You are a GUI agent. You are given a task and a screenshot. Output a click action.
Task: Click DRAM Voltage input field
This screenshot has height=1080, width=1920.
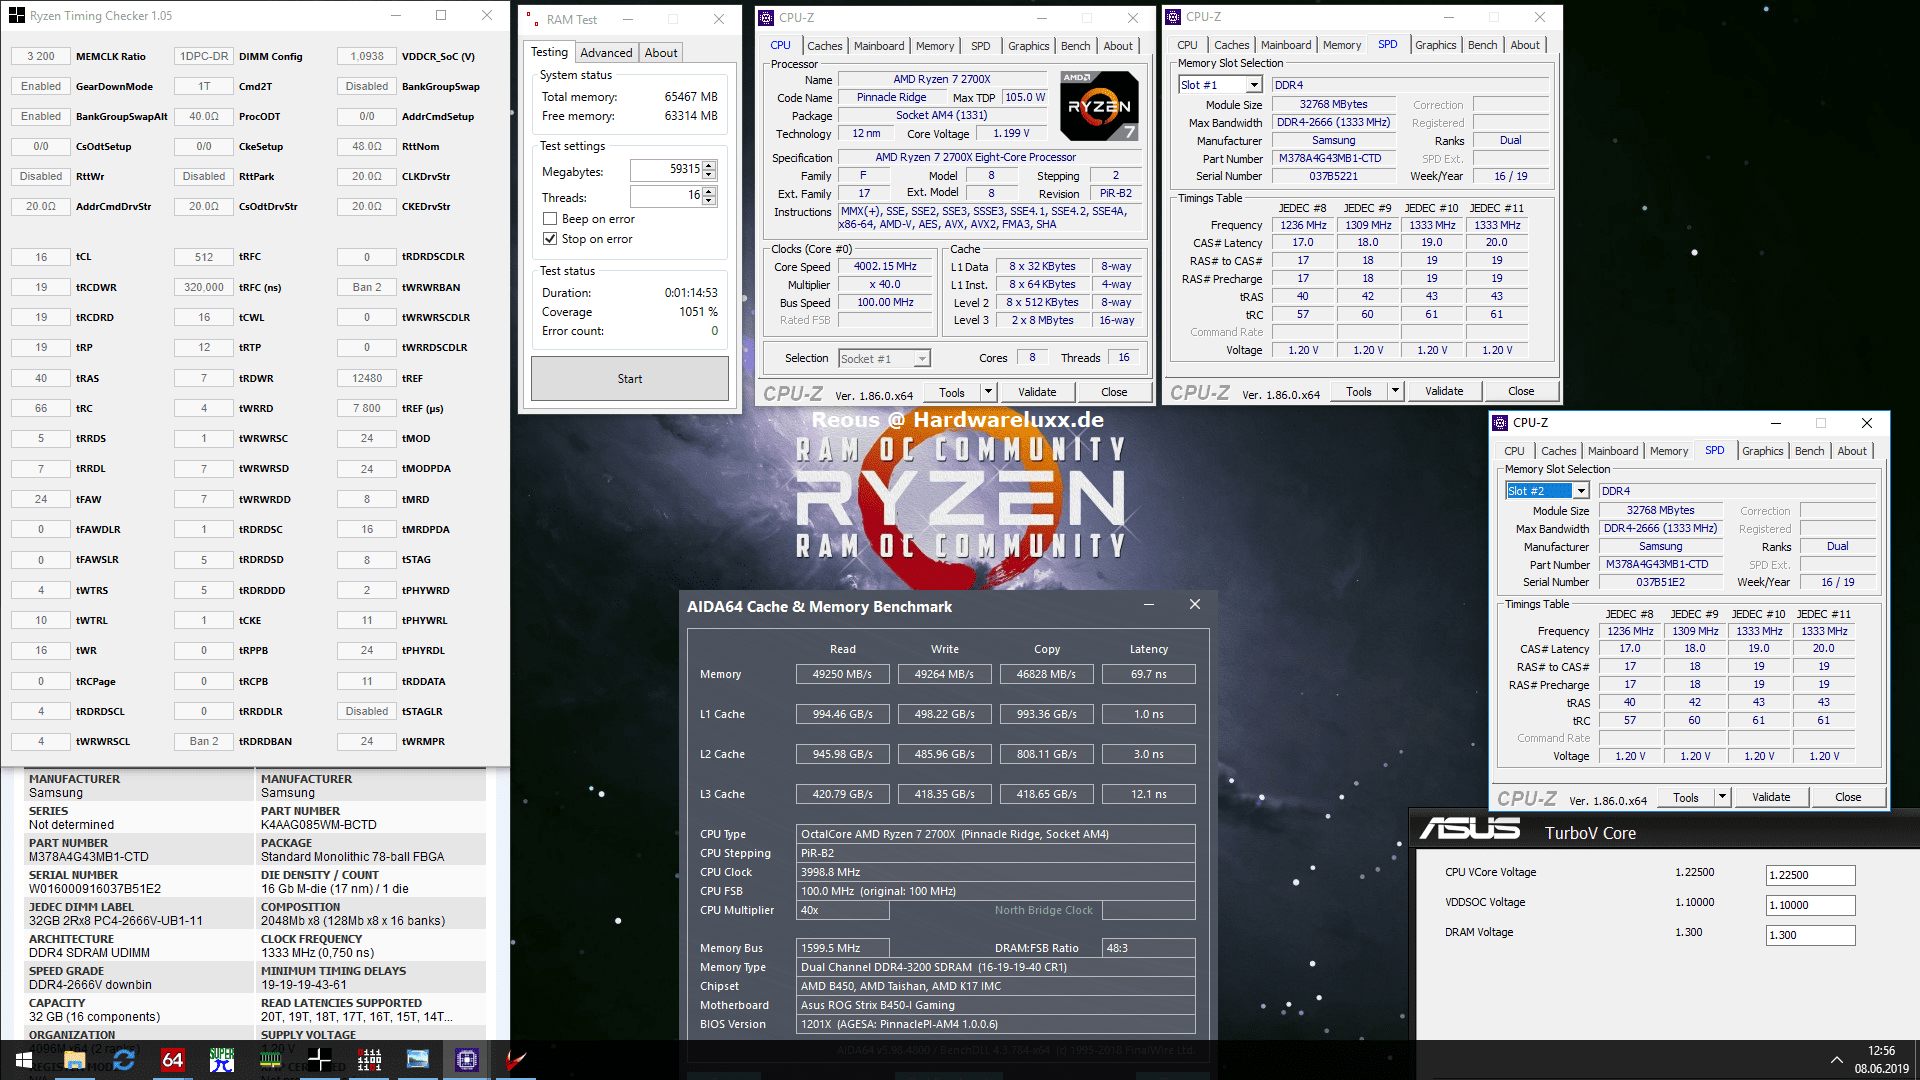click(x=1810, y=935)
